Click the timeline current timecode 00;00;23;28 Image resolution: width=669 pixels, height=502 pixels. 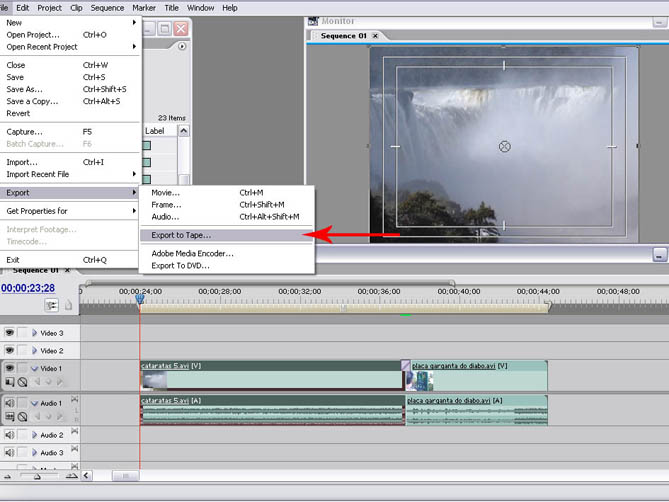coord(28,288)
